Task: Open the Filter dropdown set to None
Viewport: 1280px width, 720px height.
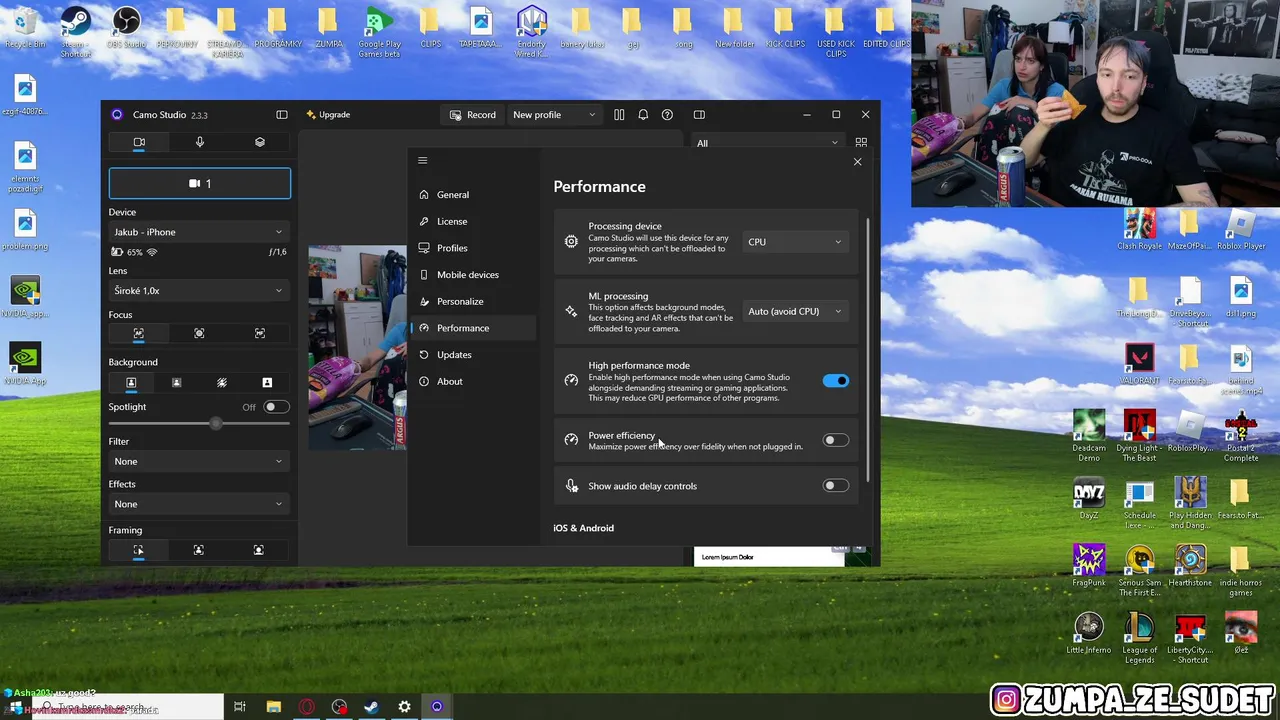Action: tap(198, 461)
